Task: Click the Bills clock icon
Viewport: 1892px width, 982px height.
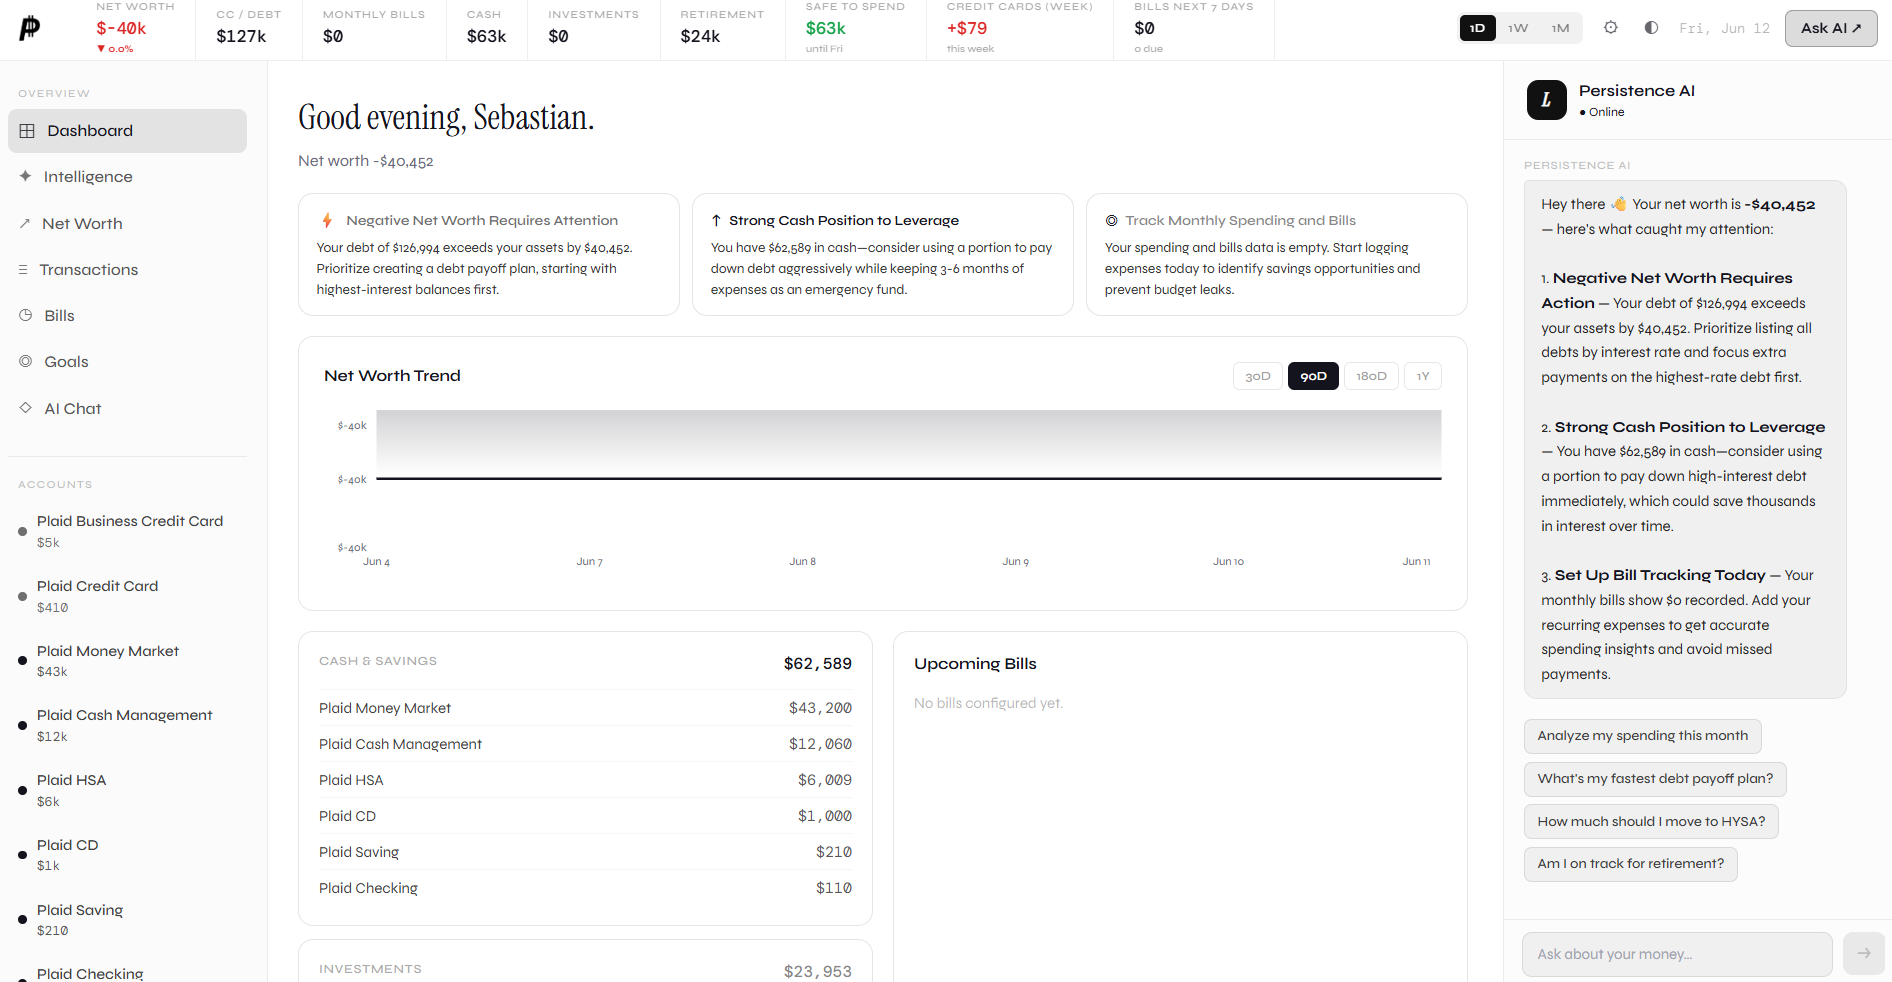Action: tap(25, 315)
